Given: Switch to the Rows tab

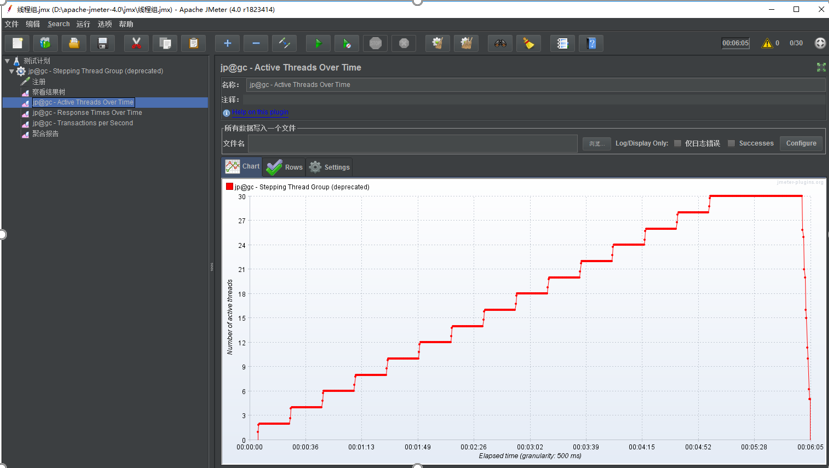Looking at the screenshot, I should coord(284,167).
